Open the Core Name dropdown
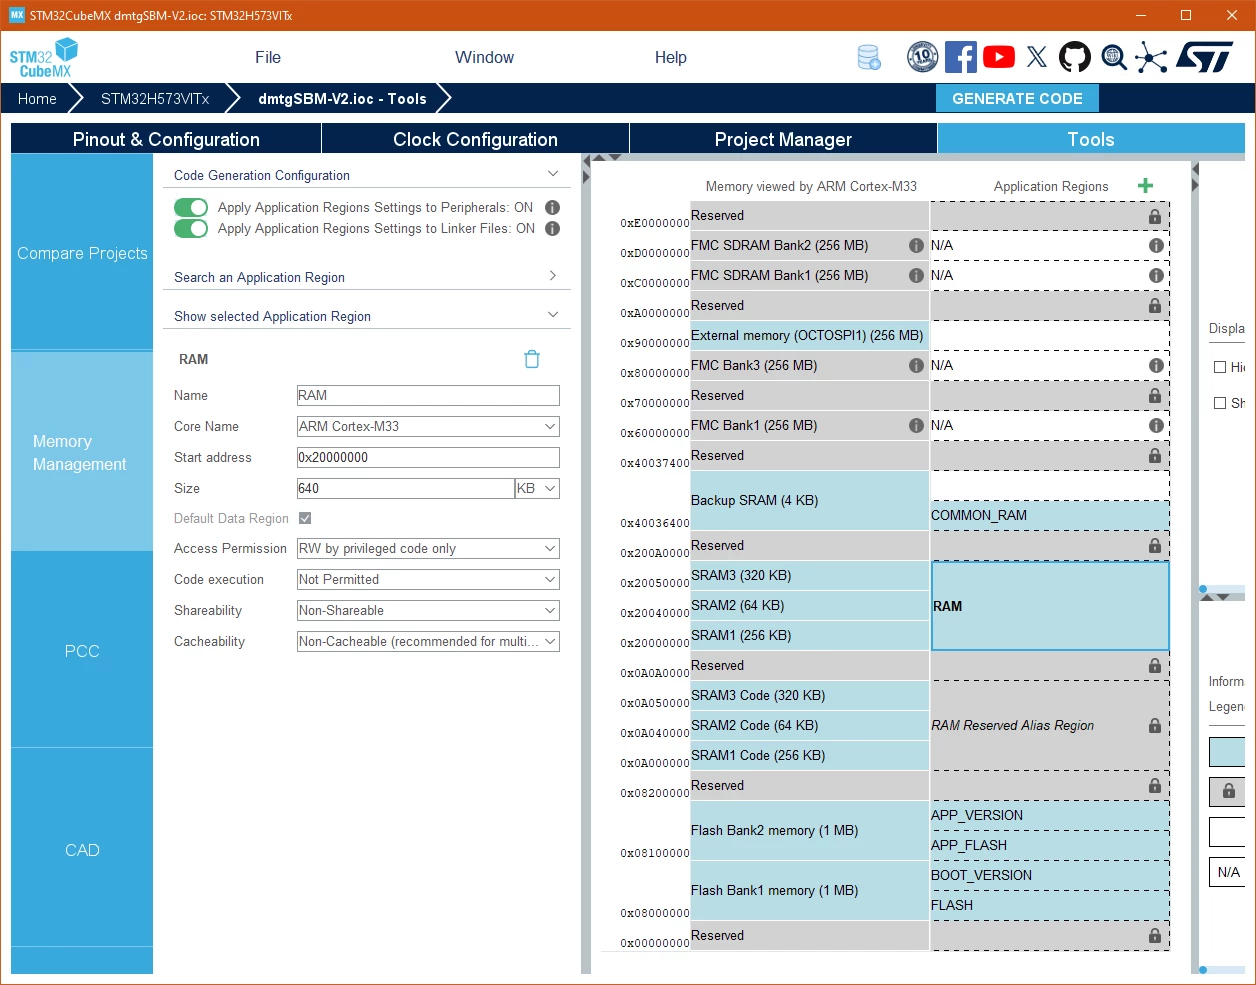 pos(428,426)
